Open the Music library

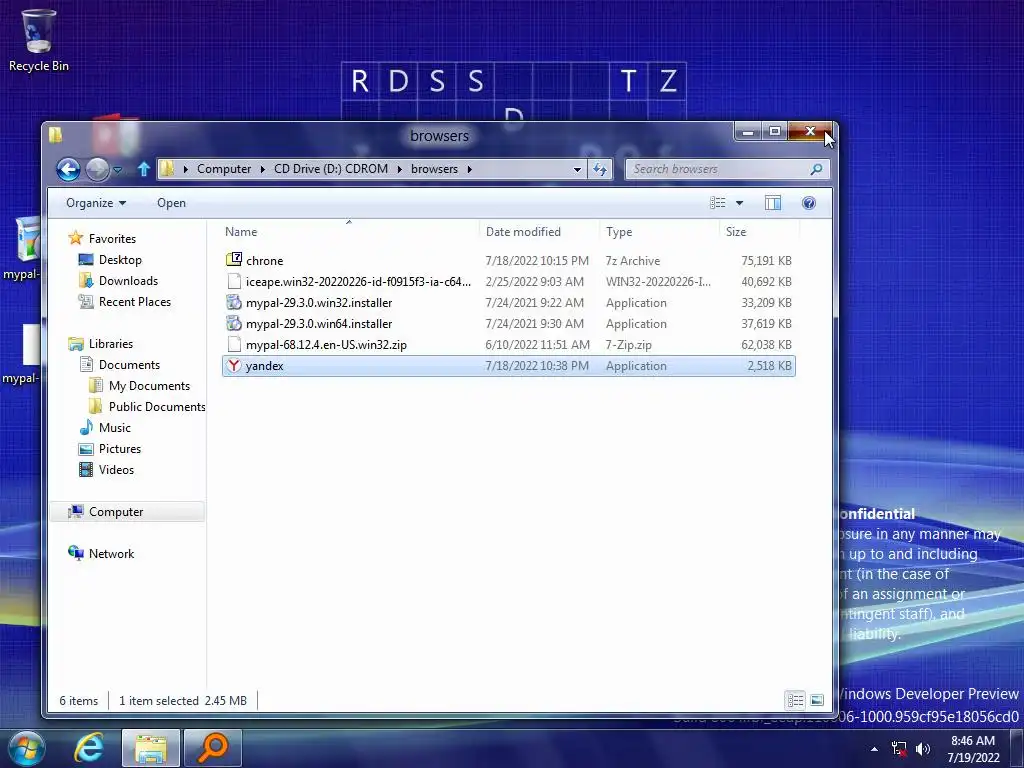click(x=114, y=428)
